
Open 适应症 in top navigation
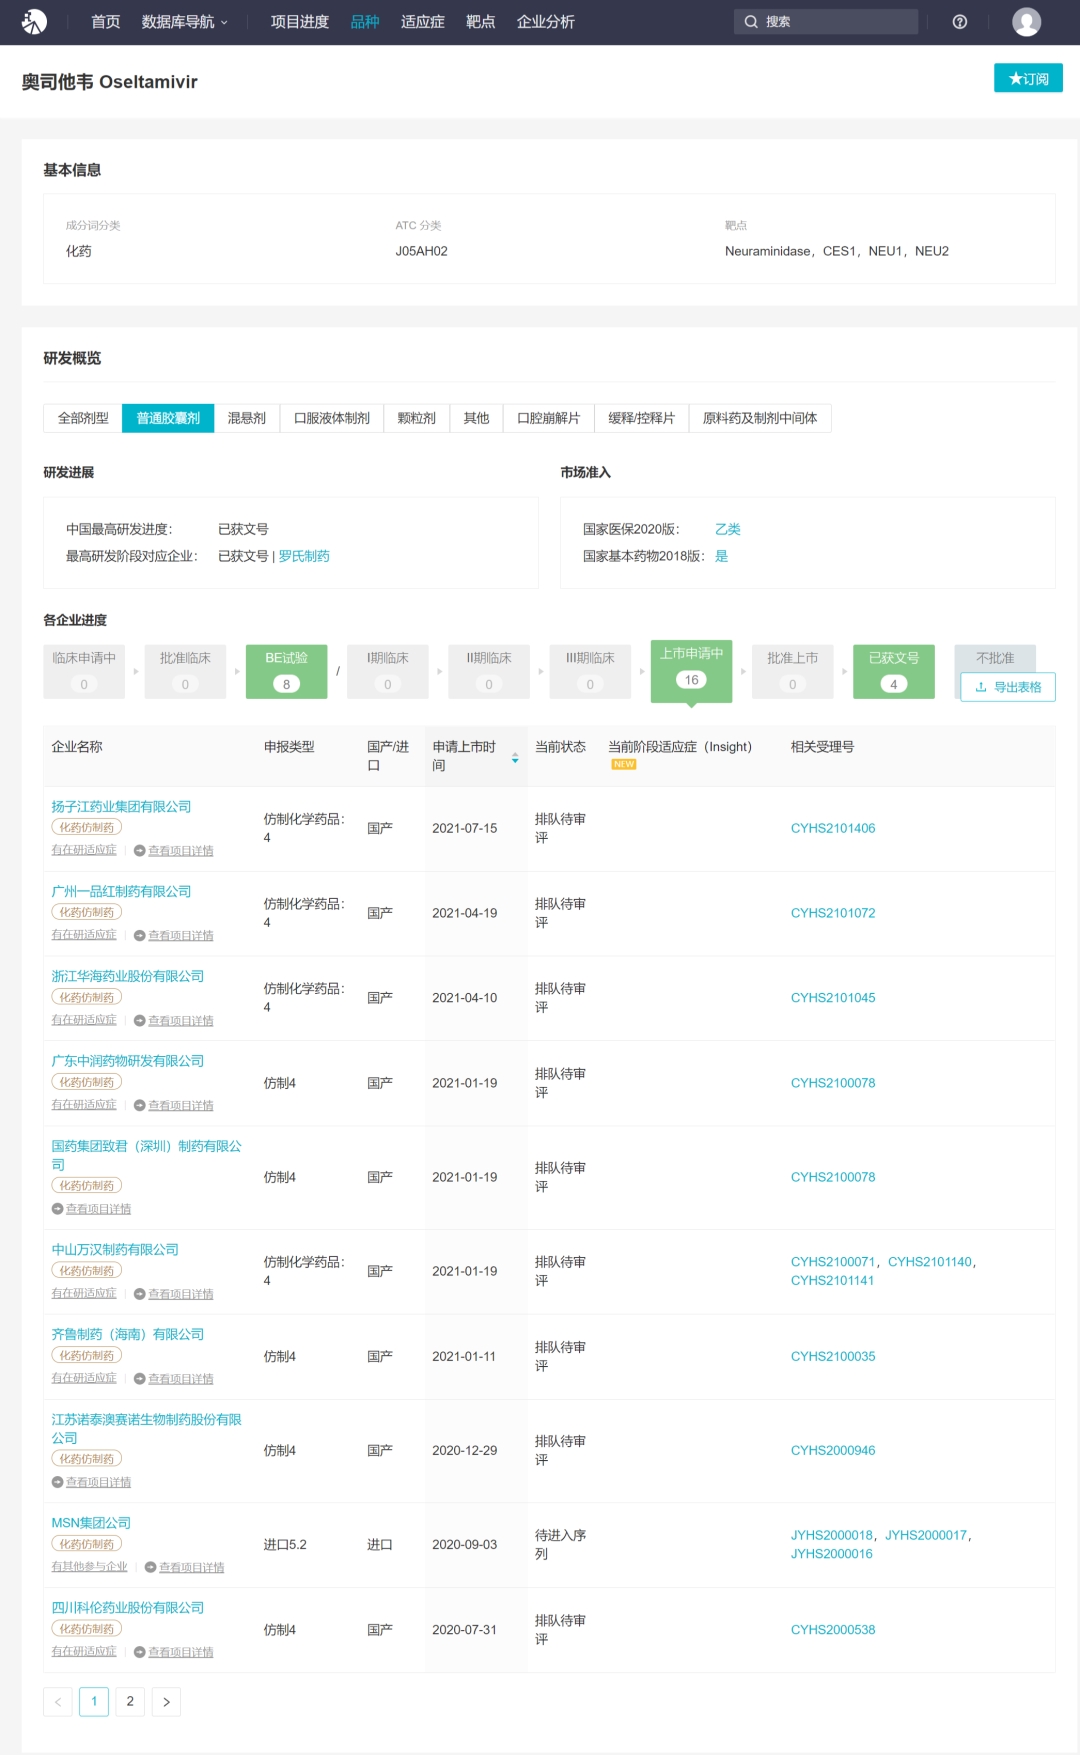pyautogui.click(x=422, y=22)
